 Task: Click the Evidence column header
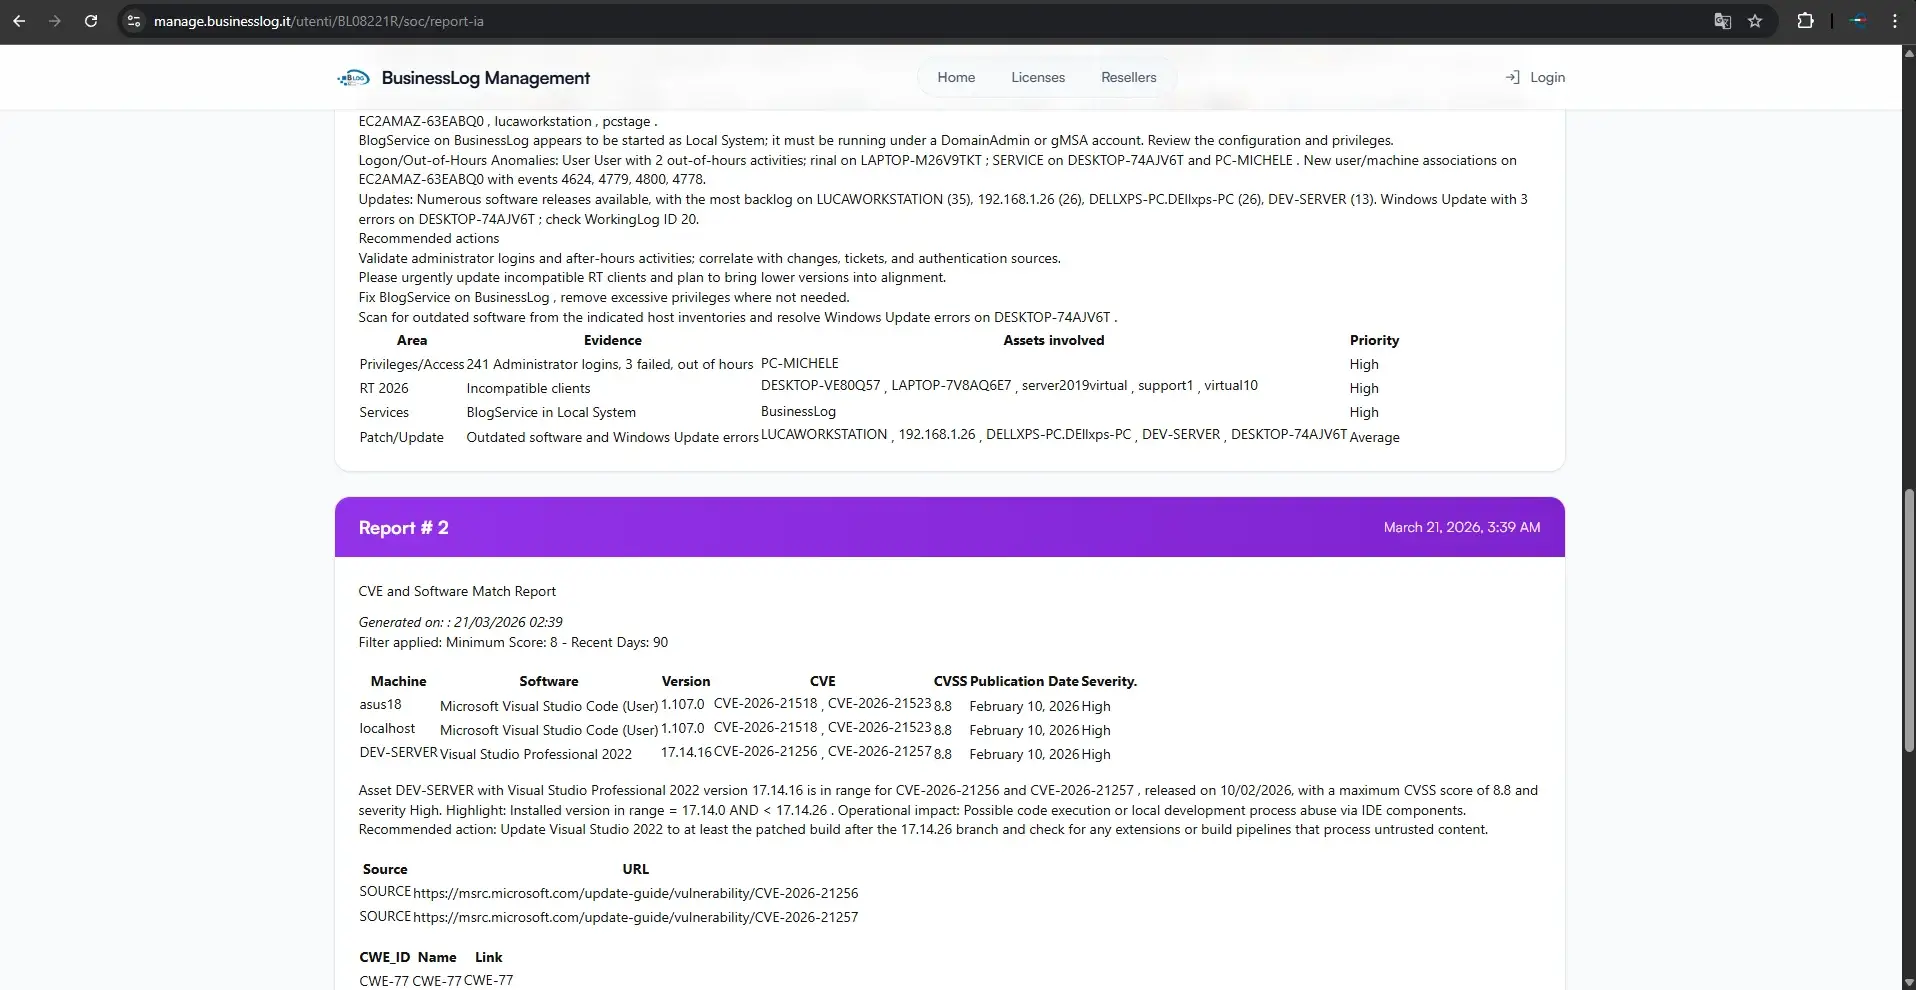coord(613,340)
